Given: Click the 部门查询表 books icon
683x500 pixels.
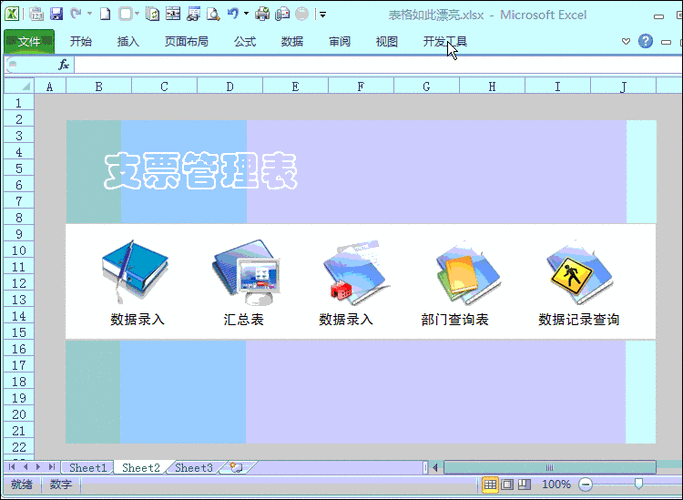Looking at the screenshot, I should click(468, 272).
